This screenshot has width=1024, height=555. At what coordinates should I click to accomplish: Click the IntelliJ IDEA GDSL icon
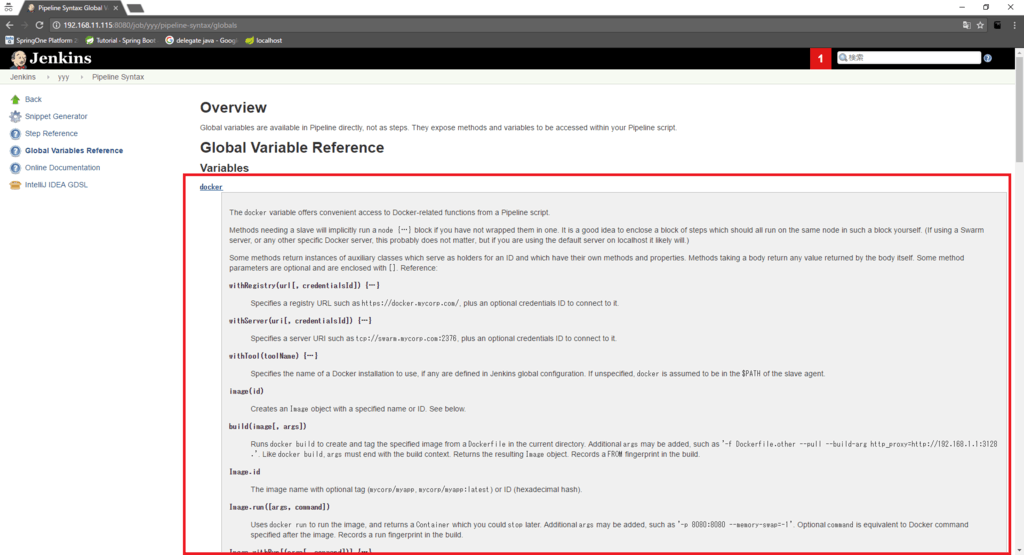point(15,184)
